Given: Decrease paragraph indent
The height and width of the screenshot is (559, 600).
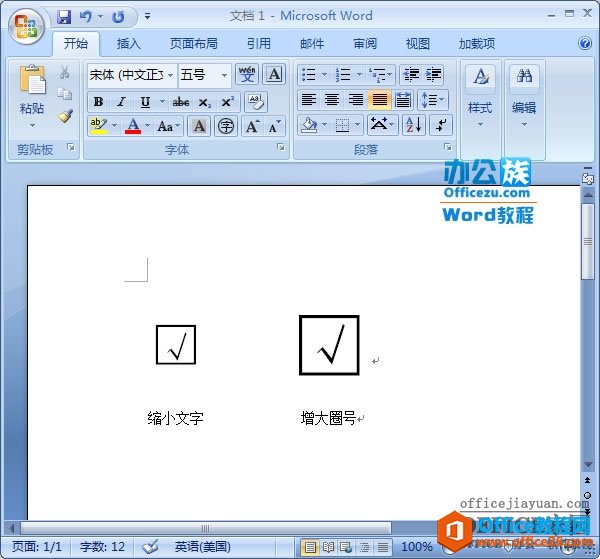Looking at the screenshot, I should pyautogui.click(x=411, y=74).
